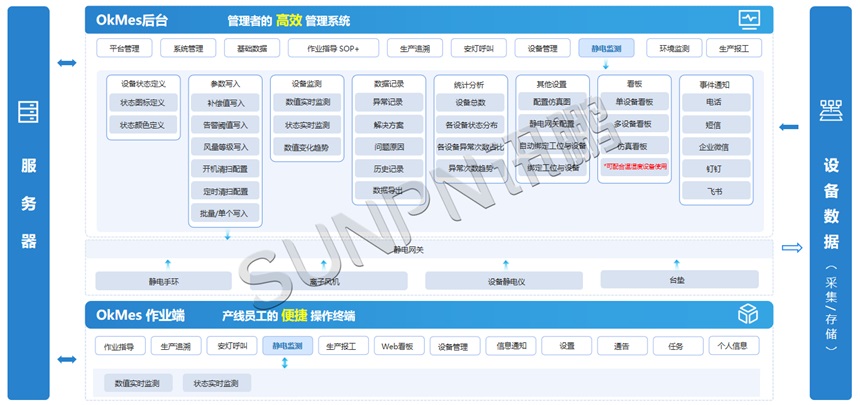Image resolution: width=860 pixels, height=405 pixels.
Task: Click 数据导出 item
Action: (x=389, y=190)
